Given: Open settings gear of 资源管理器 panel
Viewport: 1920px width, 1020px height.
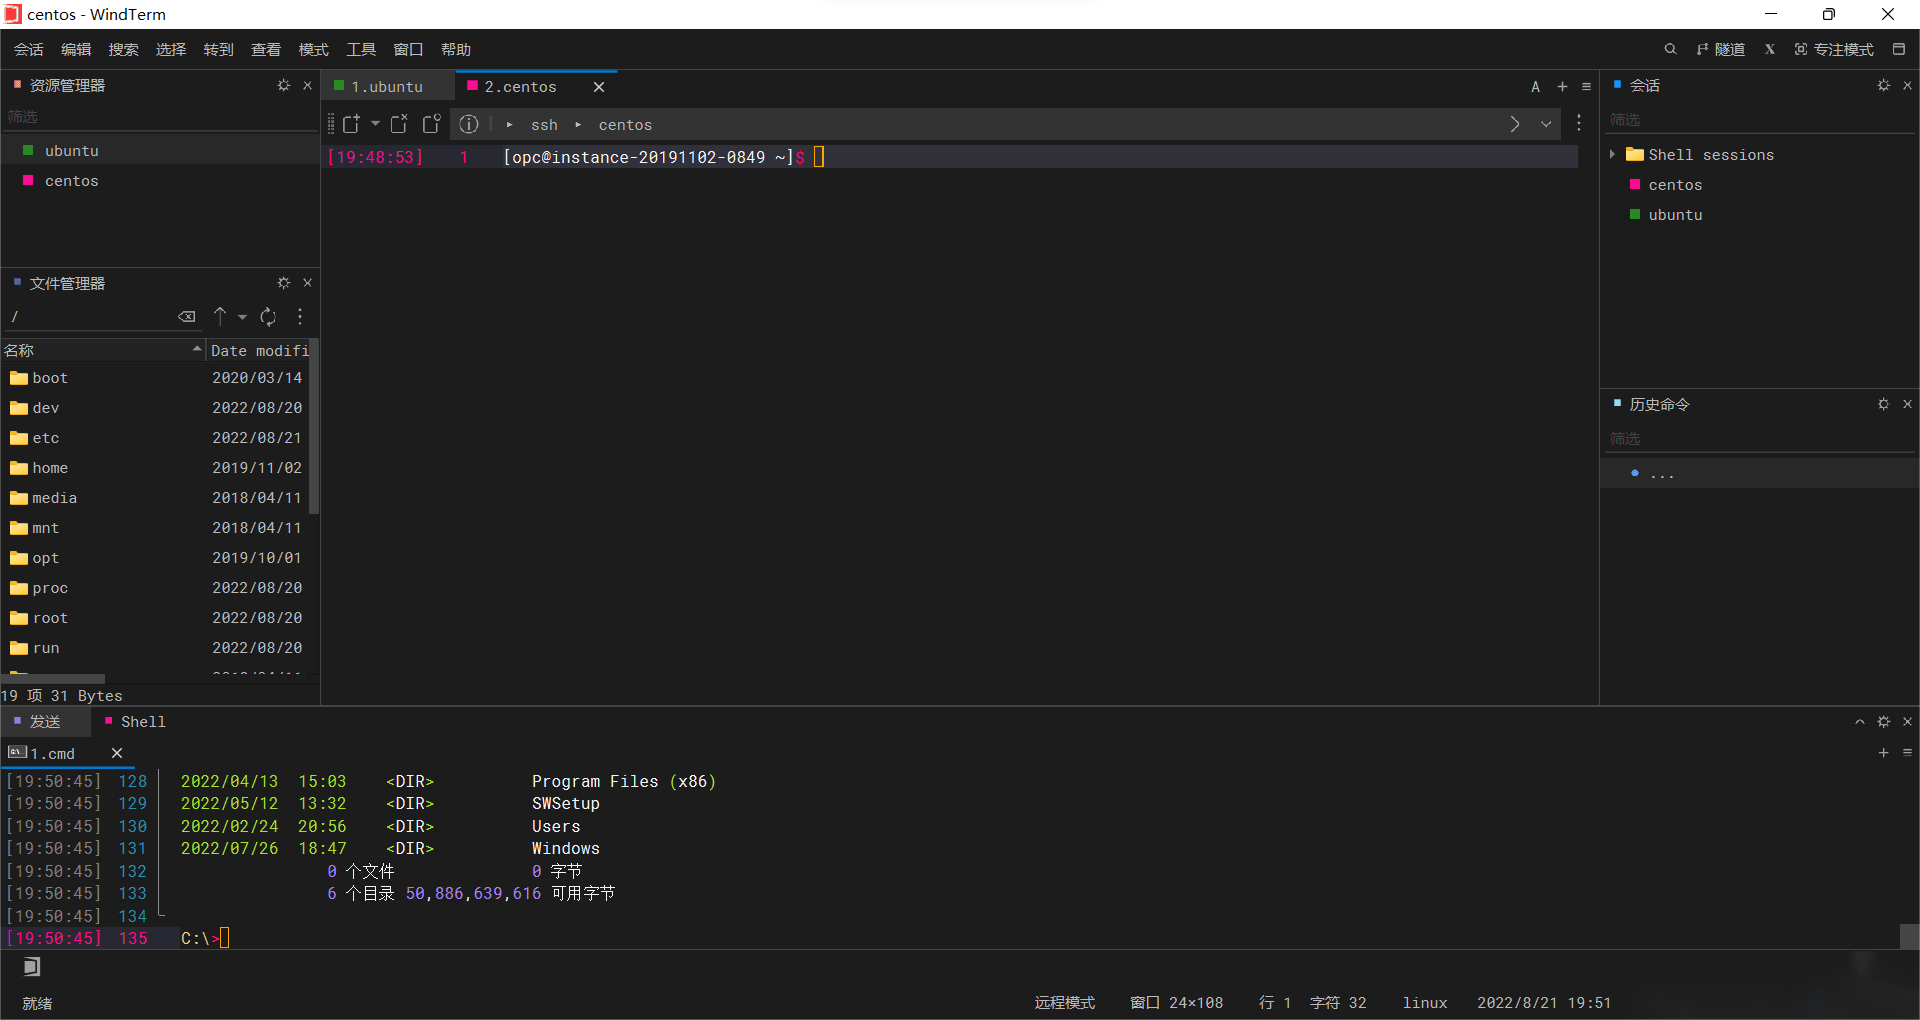Looking at the screenshot, I should (x=284, y=86).
